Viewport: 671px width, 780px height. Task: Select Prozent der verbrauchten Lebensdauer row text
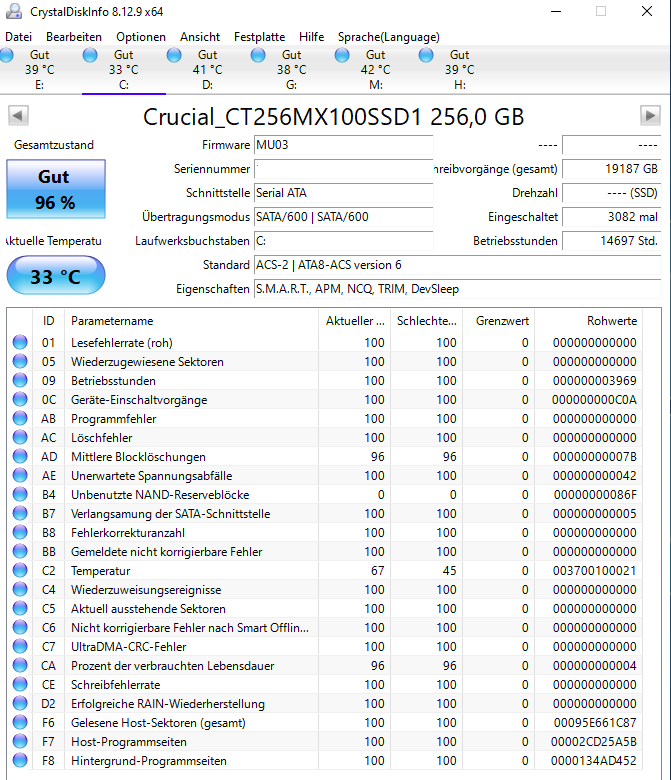click(x=173, y=666)
